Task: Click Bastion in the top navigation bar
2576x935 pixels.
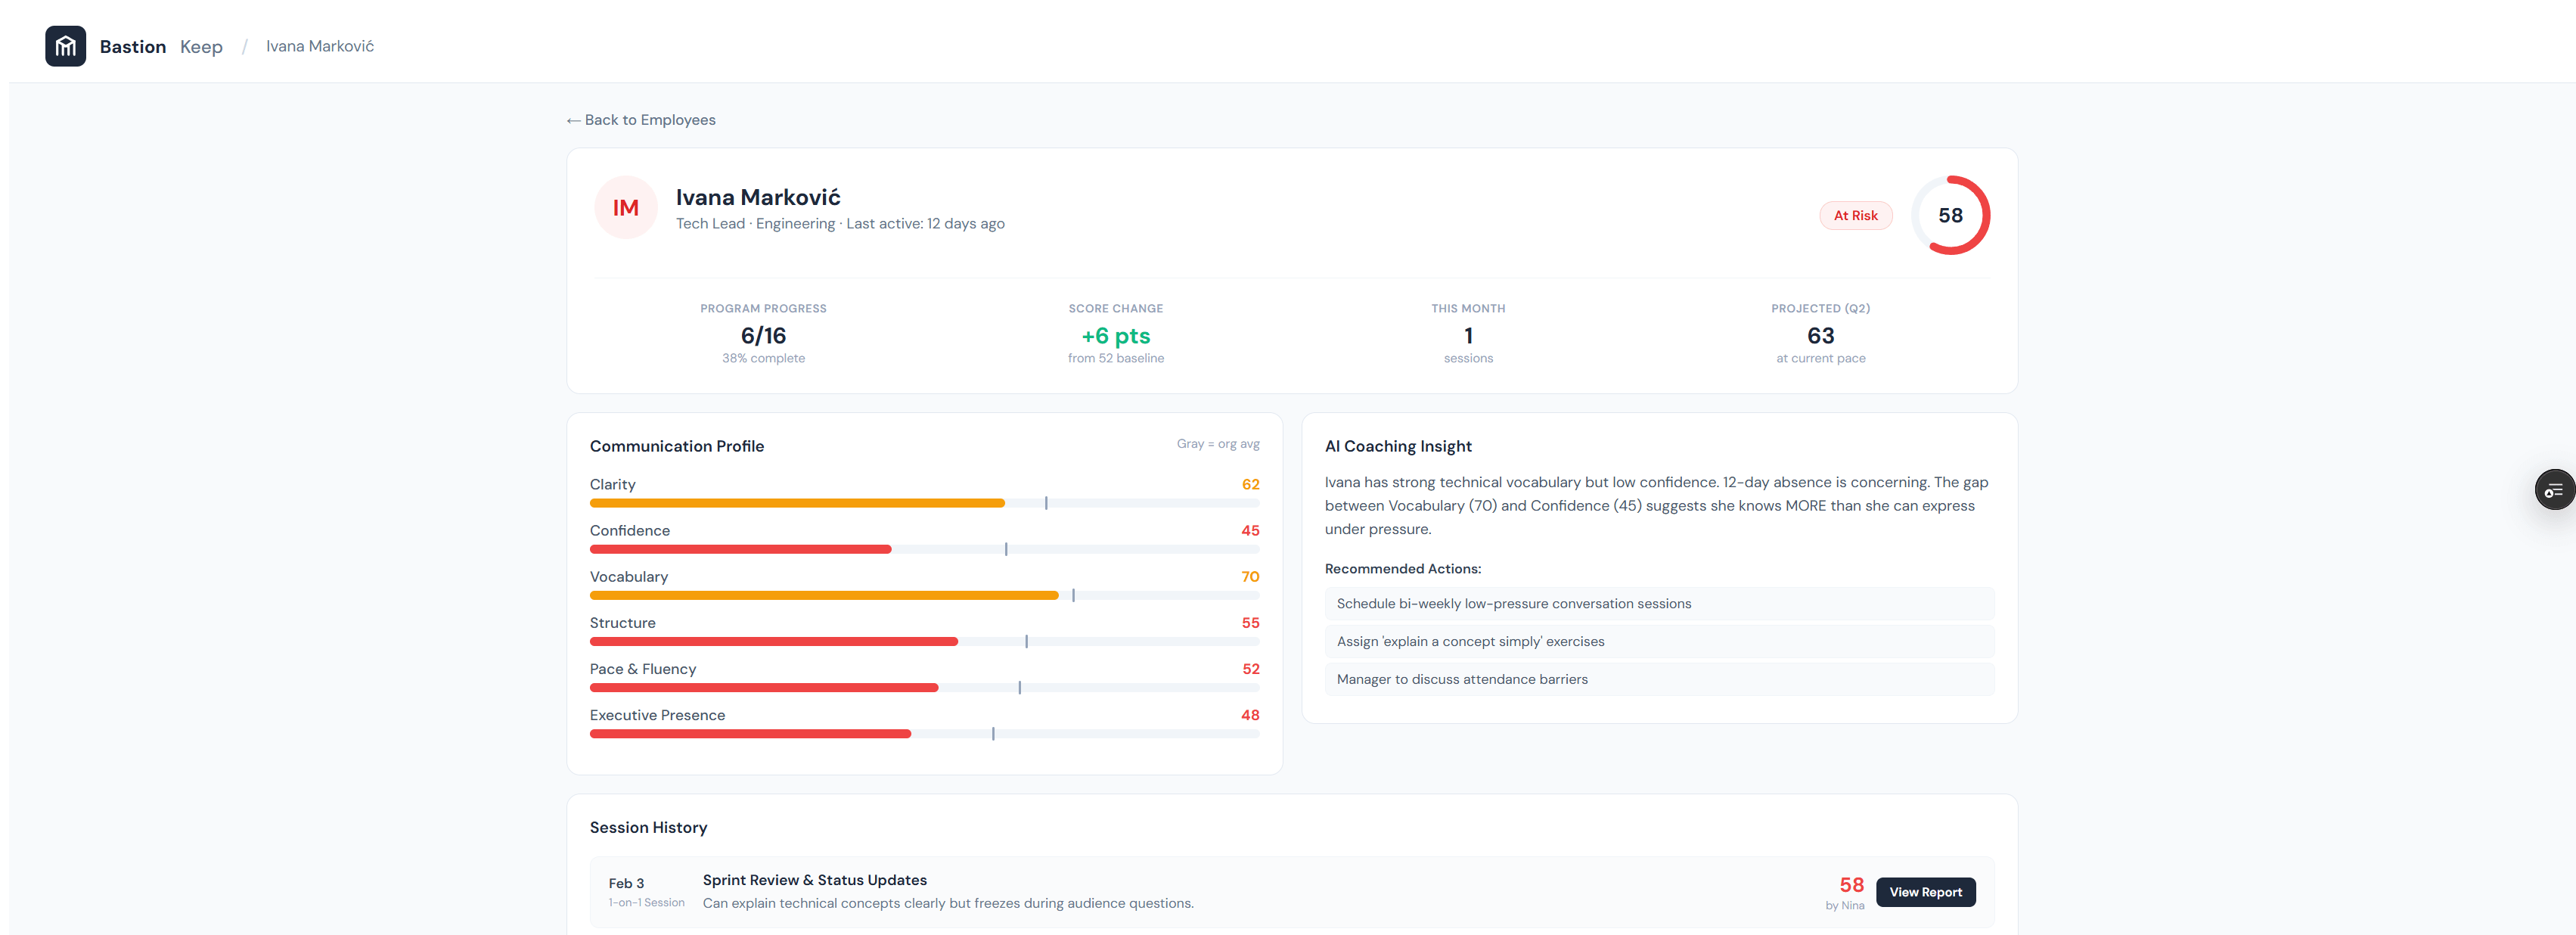Action: [133, 46]
